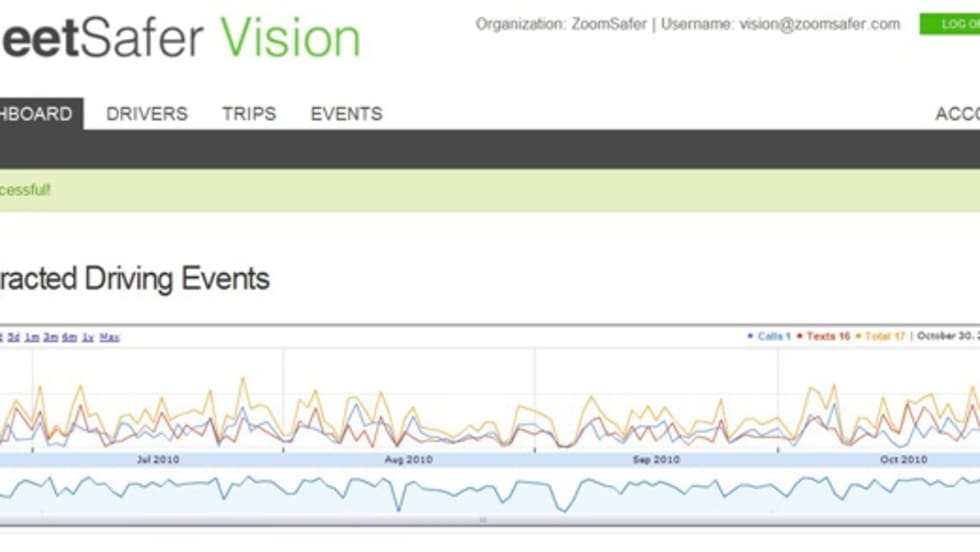This screenshot has width=980, height=552.
Task: Switch to the Trips tab
Action: (x=249, y=114)
